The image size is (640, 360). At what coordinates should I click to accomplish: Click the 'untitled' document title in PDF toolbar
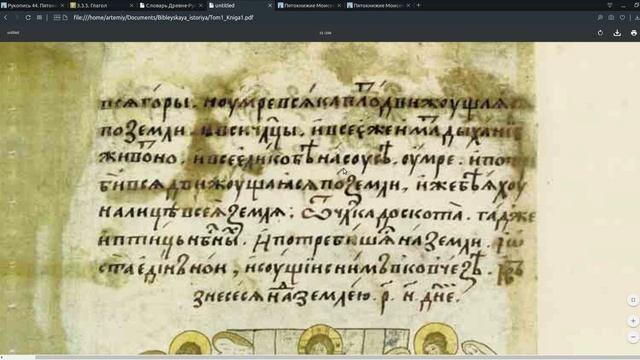13,32
